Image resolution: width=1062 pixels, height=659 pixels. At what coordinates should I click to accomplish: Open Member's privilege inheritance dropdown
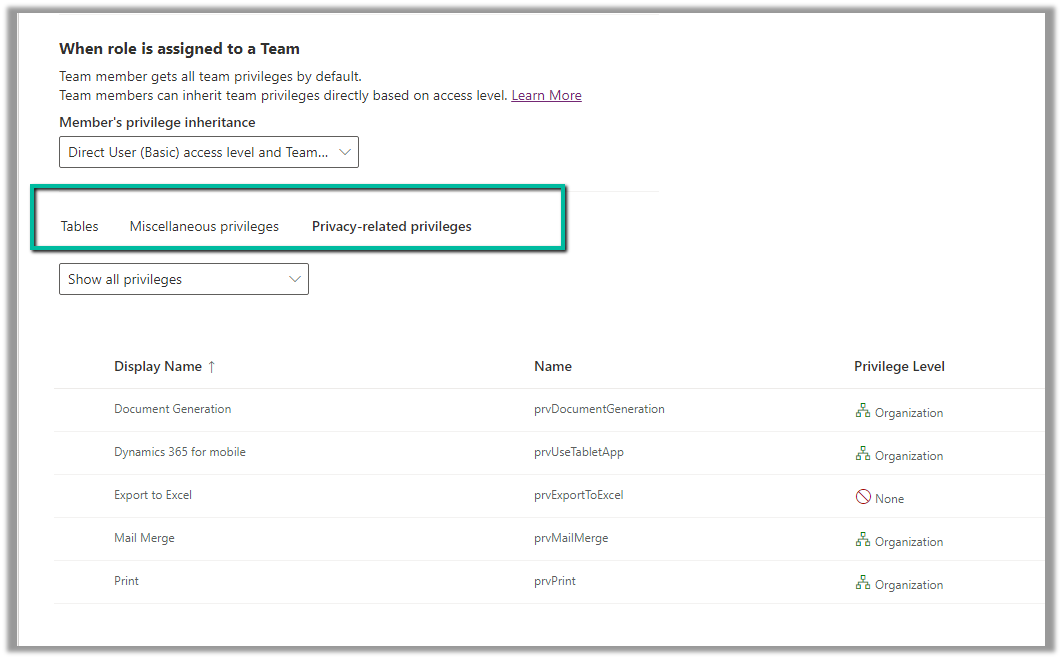(x=208, y=152)
